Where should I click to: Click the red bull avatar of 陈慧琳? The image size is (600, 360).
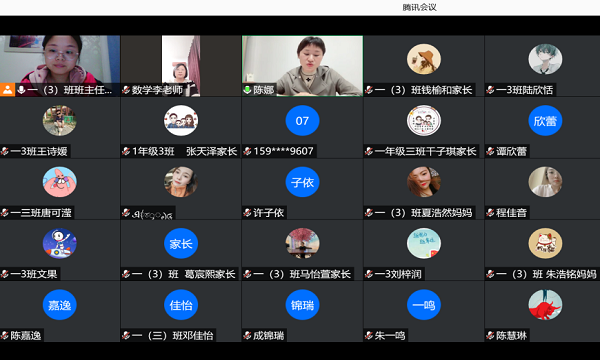[545, 305]
